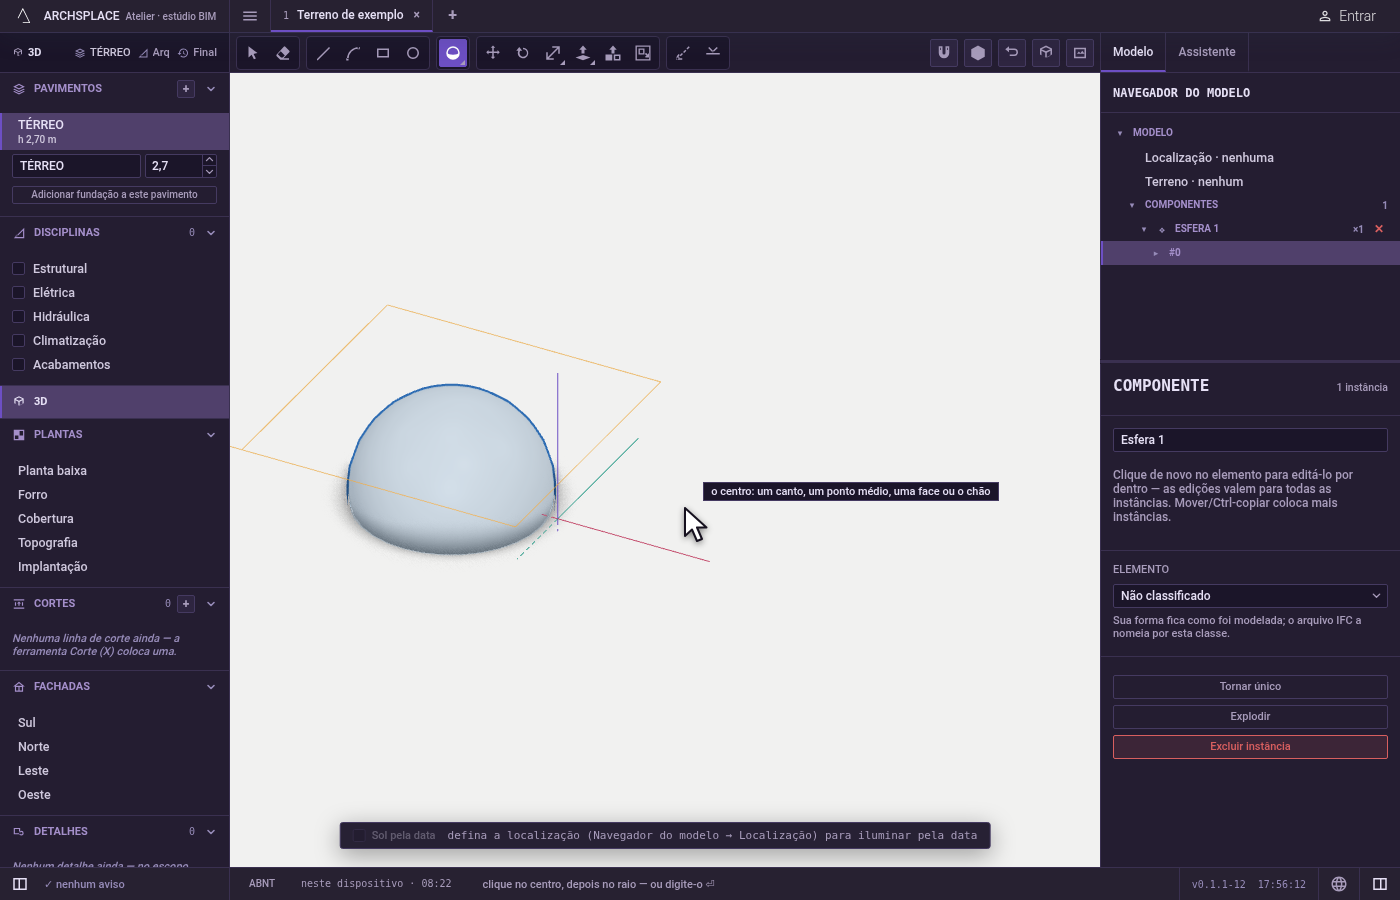This screenshot has height=900, width=1400.
Task: Collapse the Plantas section
Action: [211, 435]
